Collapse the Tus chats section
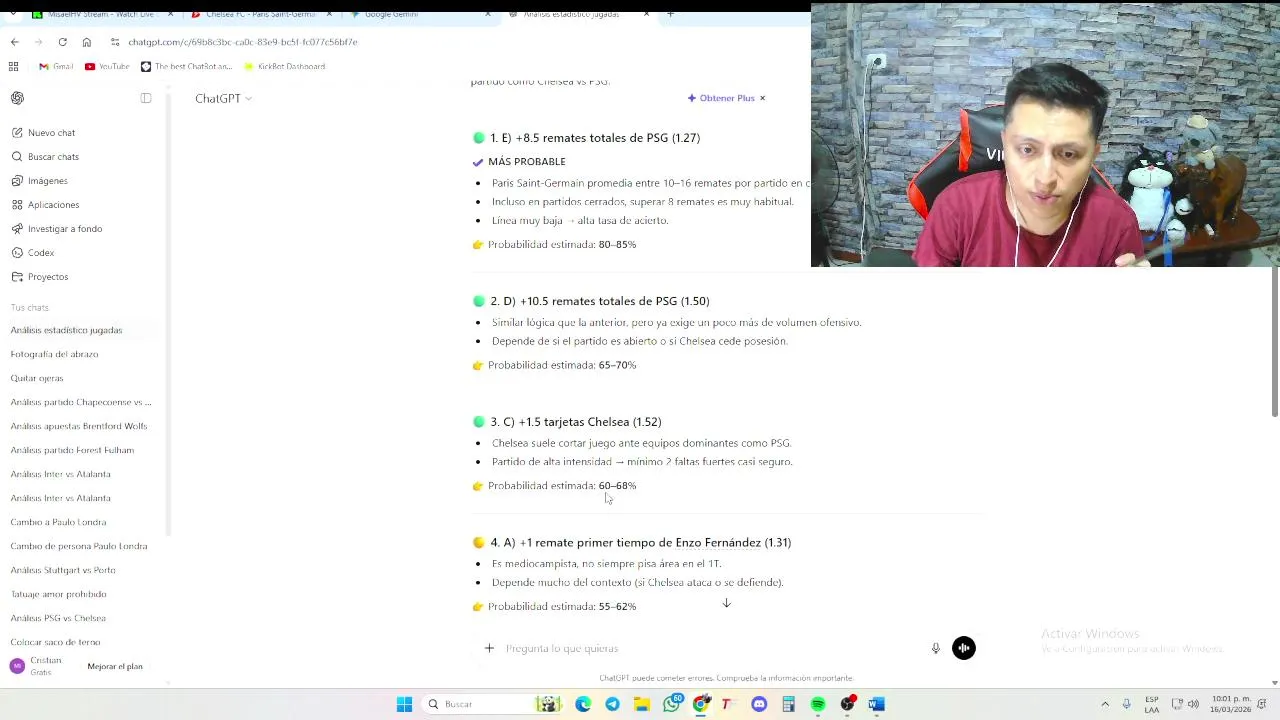 (x=30, y=307)
